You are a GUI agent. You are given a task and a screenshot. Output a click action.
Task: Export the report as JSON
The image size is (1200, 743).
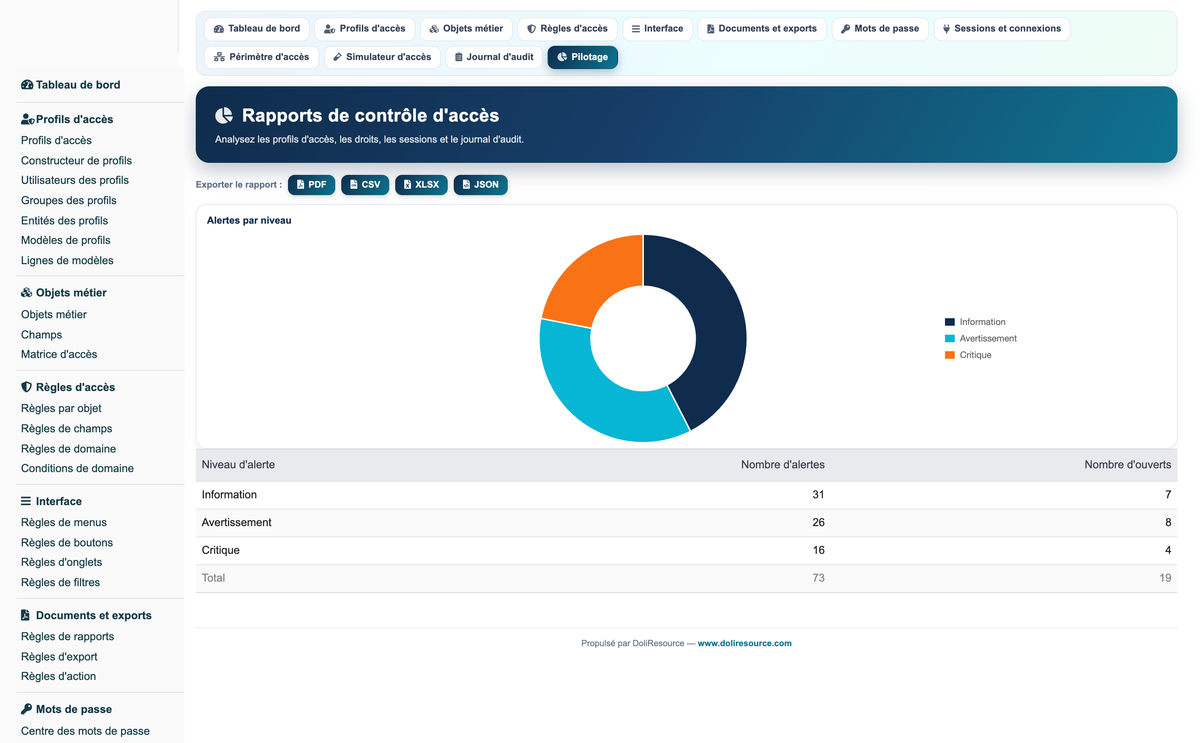[480, 185]
